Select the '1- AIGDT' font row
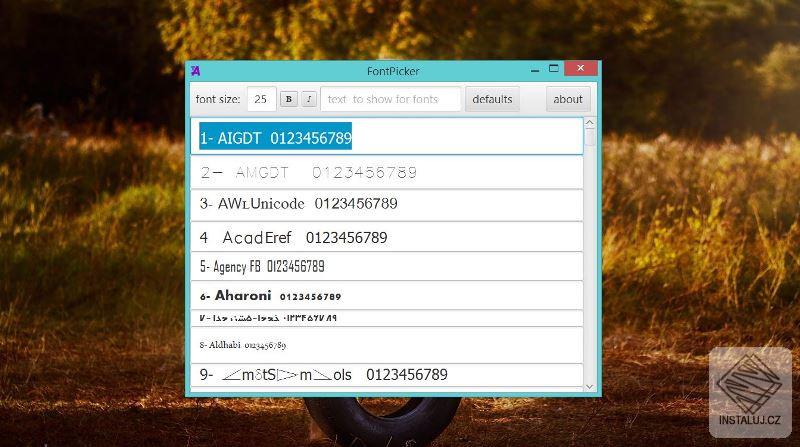Image resolution: width=800 pixels, height=447 pixels. (x=387, y=136)
